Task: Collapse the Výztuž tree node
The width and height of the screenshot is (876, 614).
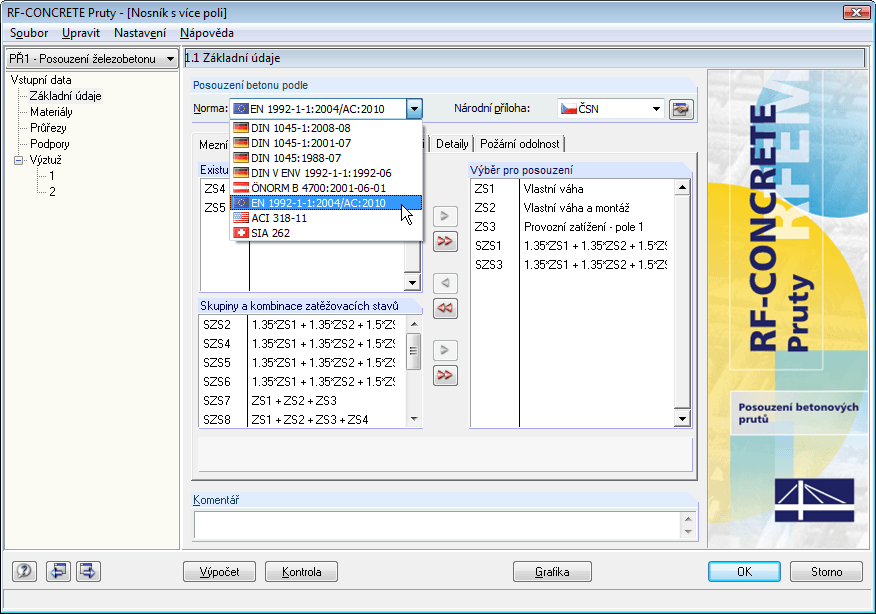Action: coord(18,160)
